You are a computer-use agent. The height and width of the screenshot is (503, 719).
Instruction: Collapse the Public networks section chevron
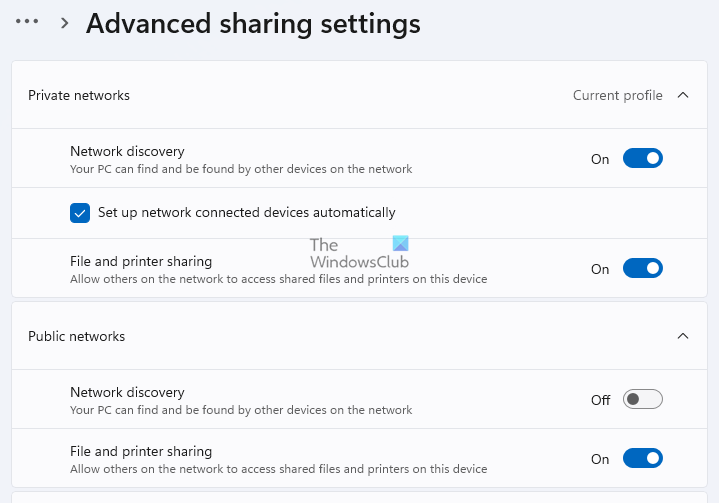[683, 336]
